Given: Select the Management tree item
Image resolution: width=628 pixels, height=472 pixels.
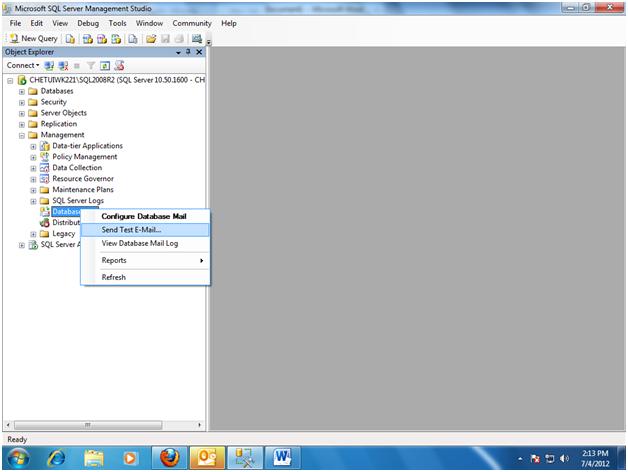Looking at the screenshot, I should pos(62,135).
